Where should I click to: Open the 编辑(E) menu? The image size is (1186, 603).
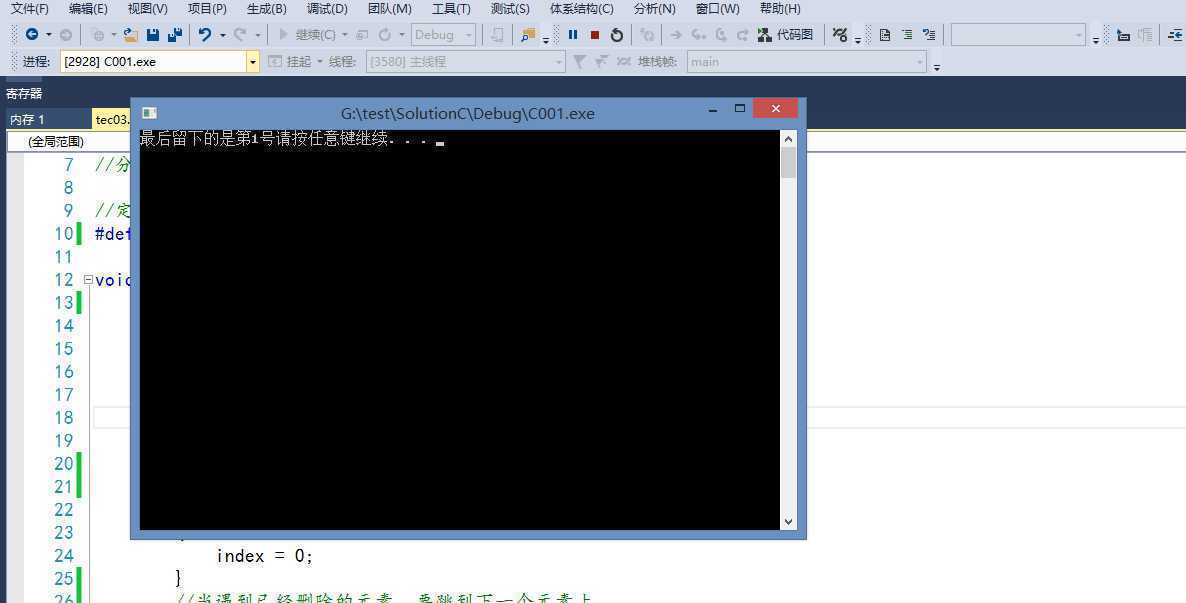(88, 9)
